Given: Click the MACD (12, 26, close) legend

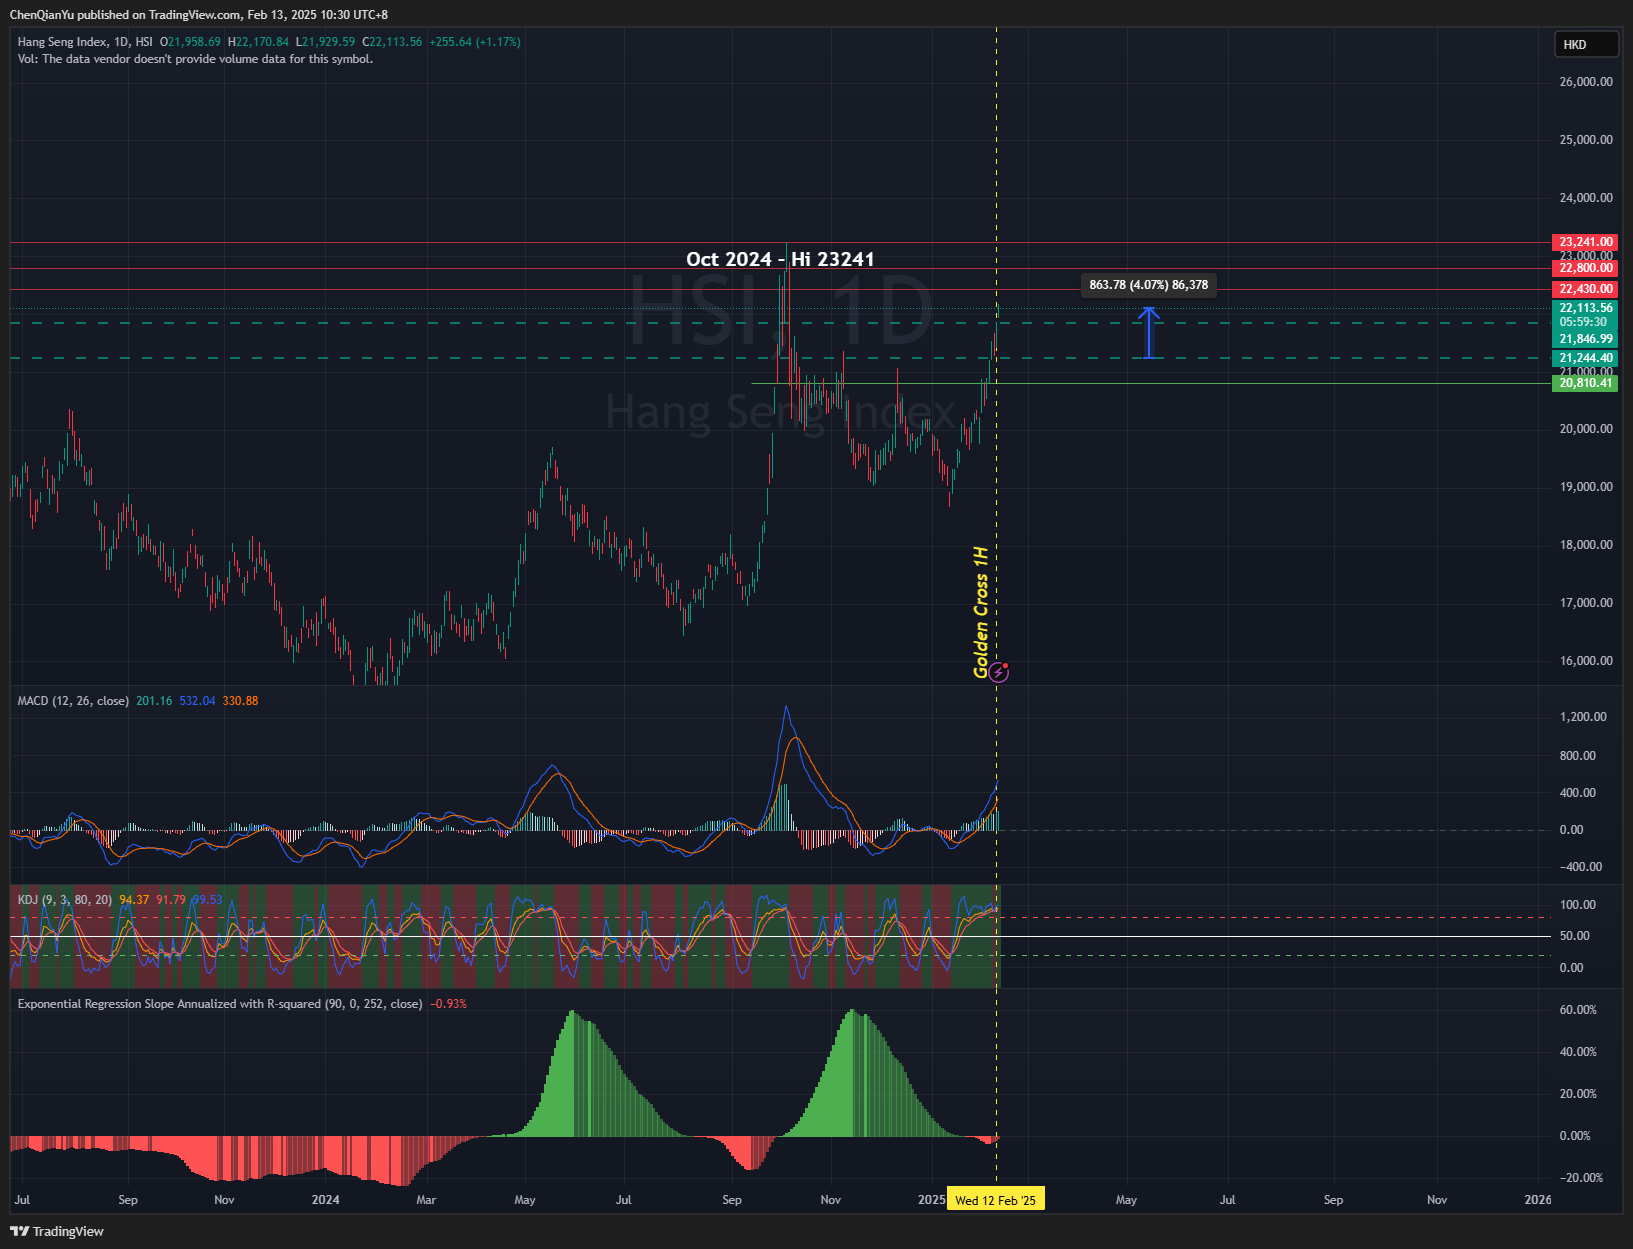Looking at the screenshot, I should (x=73, y=701).
